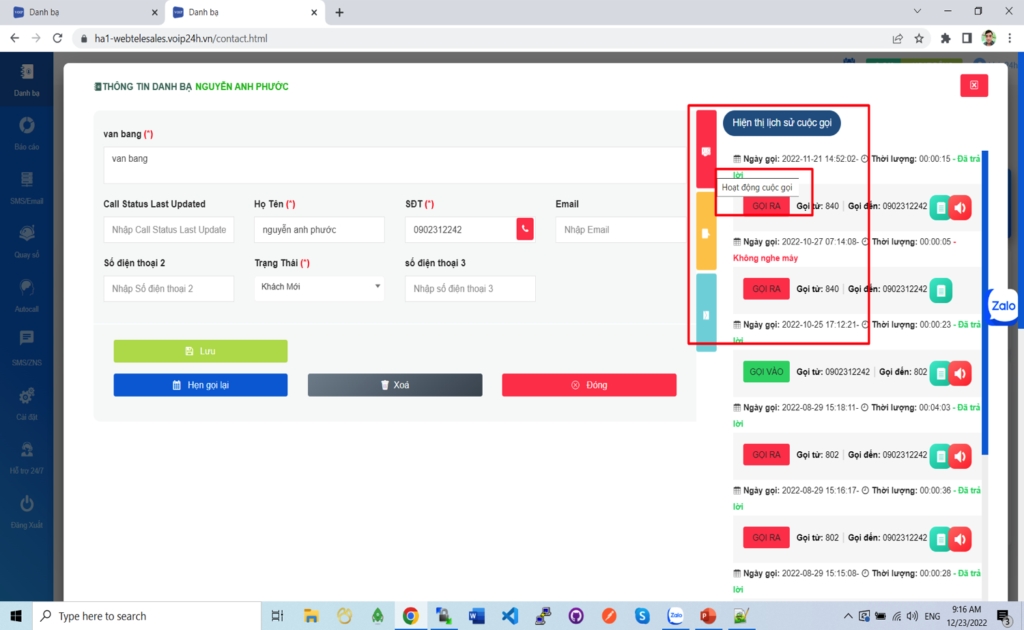The image size is (1024, 630).
Task: Focus the Email input field
Action: [x=620, y=229]
